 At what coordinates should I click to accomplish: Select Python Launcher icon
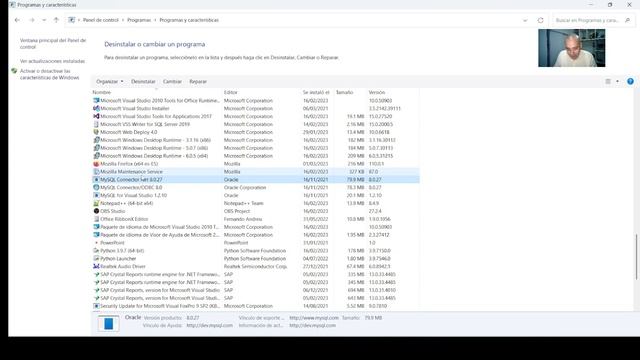(x=96, y=259)
